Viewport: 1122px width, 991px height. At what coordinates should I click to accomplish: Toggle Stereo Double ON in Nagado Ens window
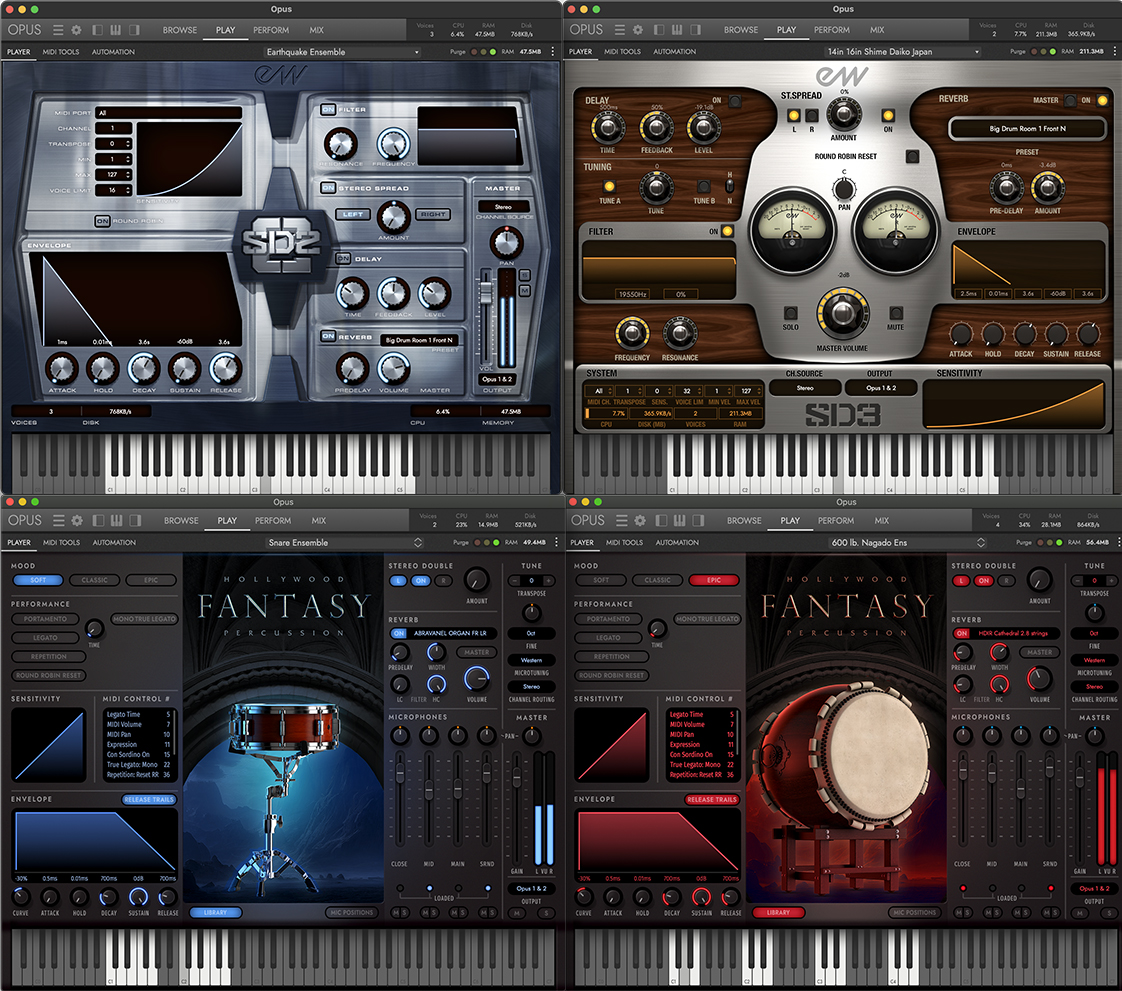[x=984, y=580]
